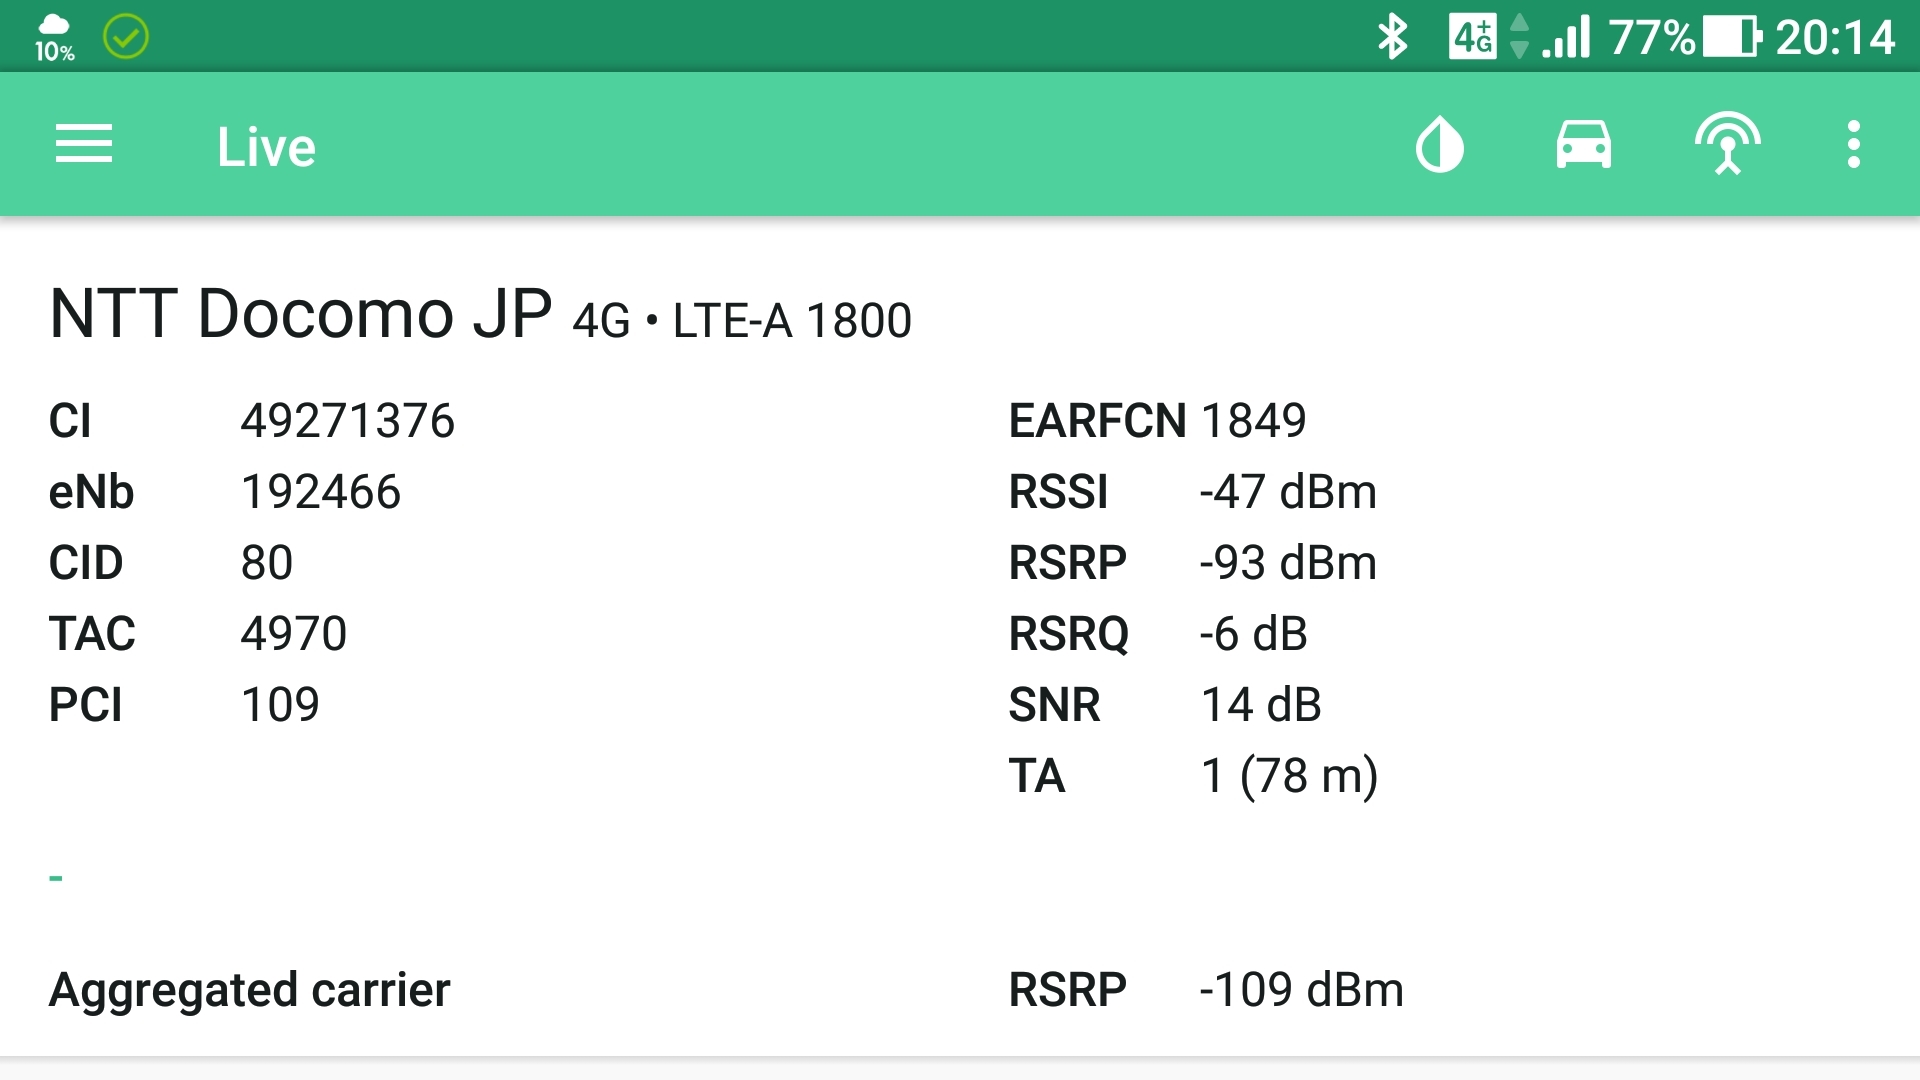1920x1080 pixels.
Task: Tap the water drop theme icon
Action: tap(1440, 145)
